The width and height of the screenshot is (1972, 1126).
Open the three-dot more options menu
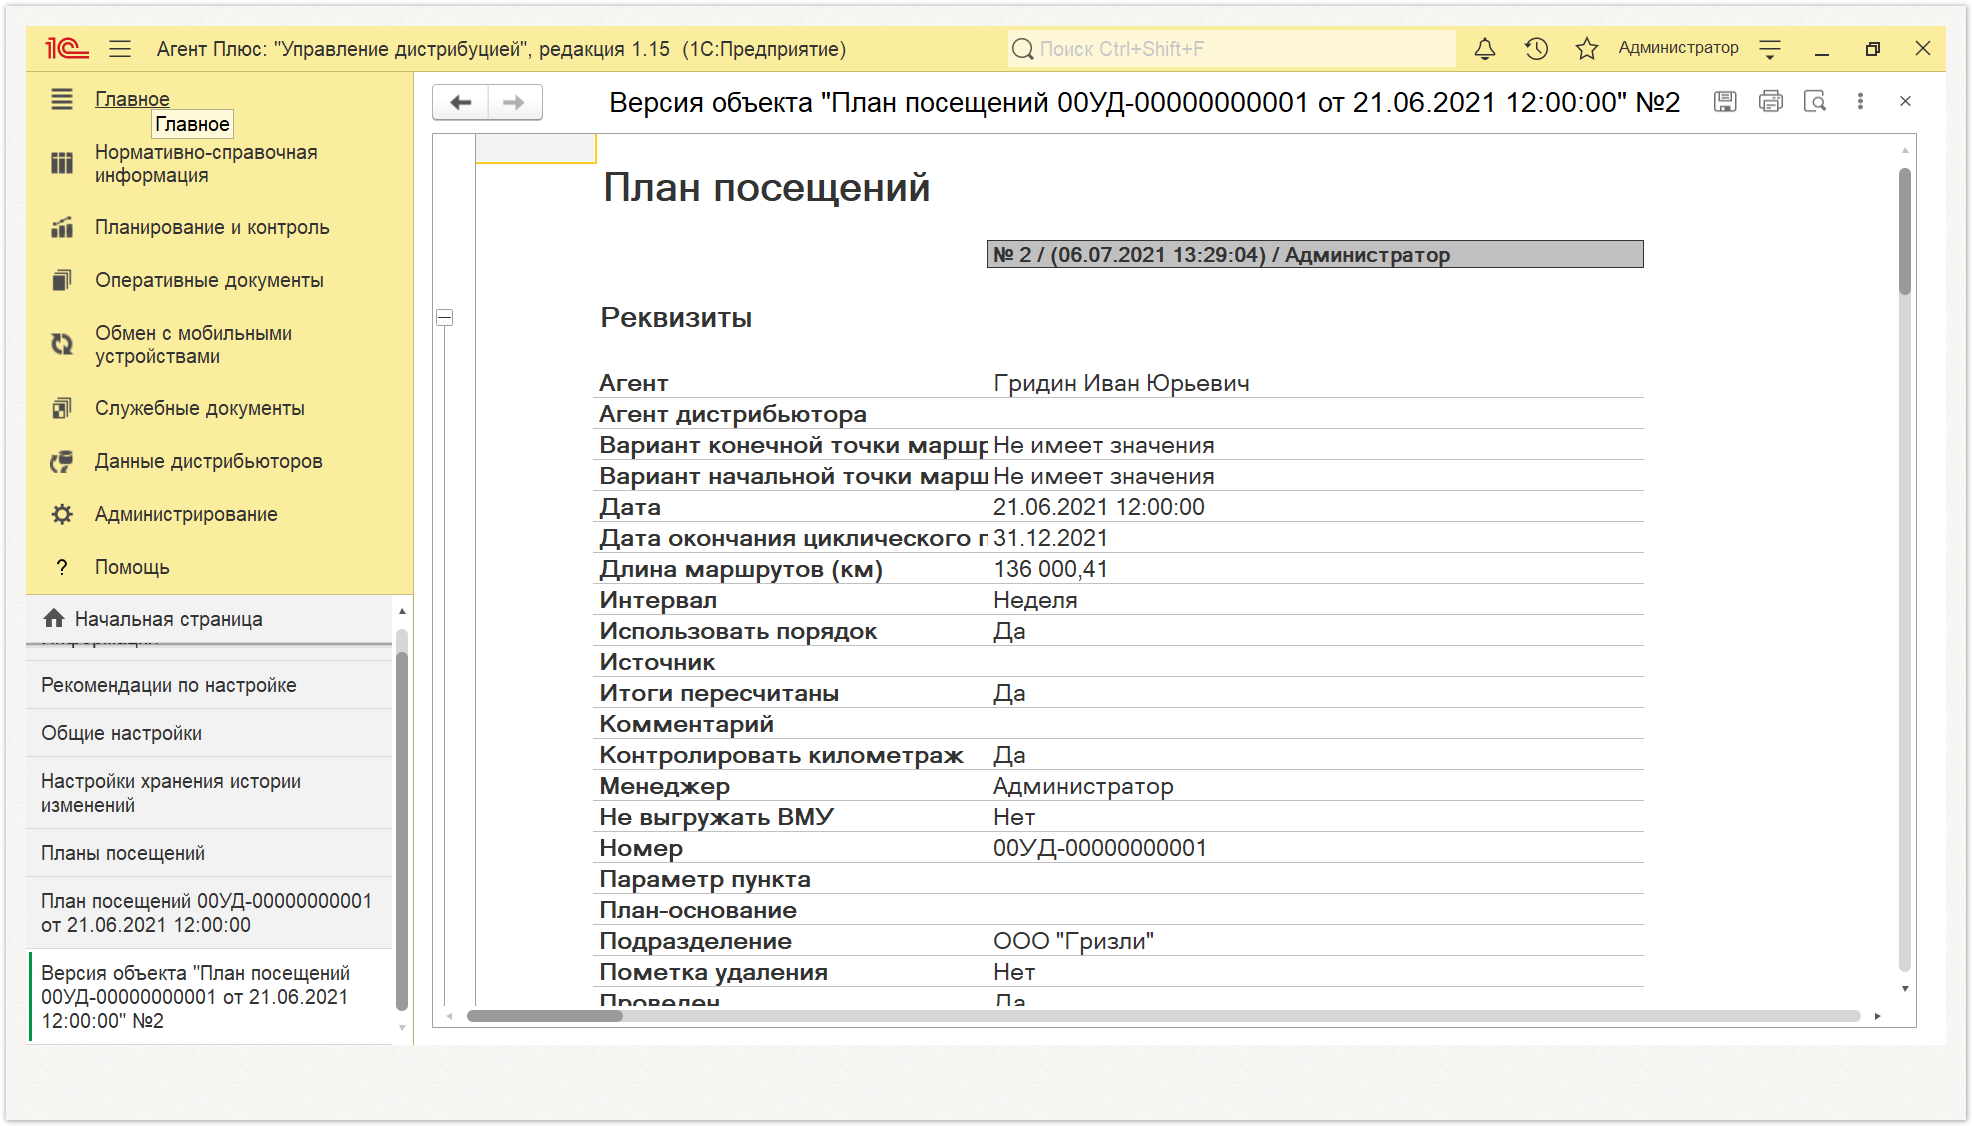[1860, 101]
